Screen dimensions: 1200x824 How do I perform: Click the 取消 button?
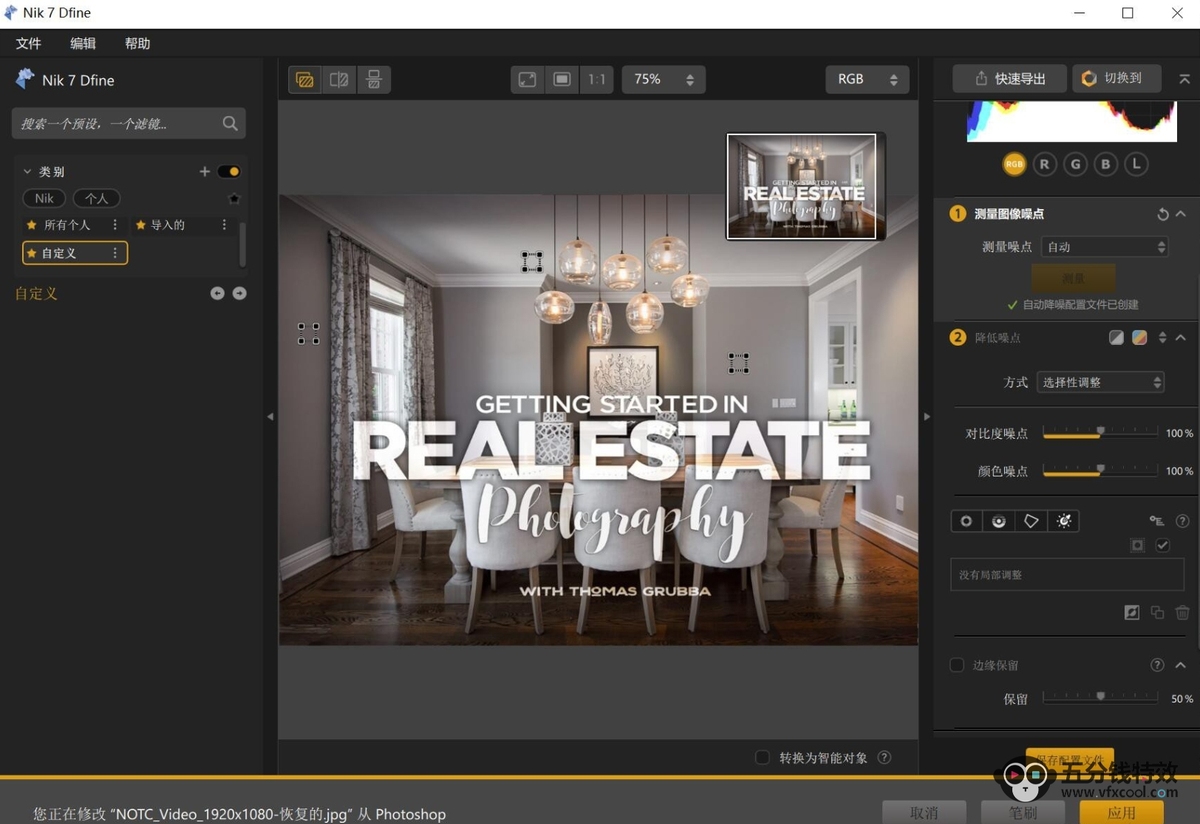pos(924,813)
